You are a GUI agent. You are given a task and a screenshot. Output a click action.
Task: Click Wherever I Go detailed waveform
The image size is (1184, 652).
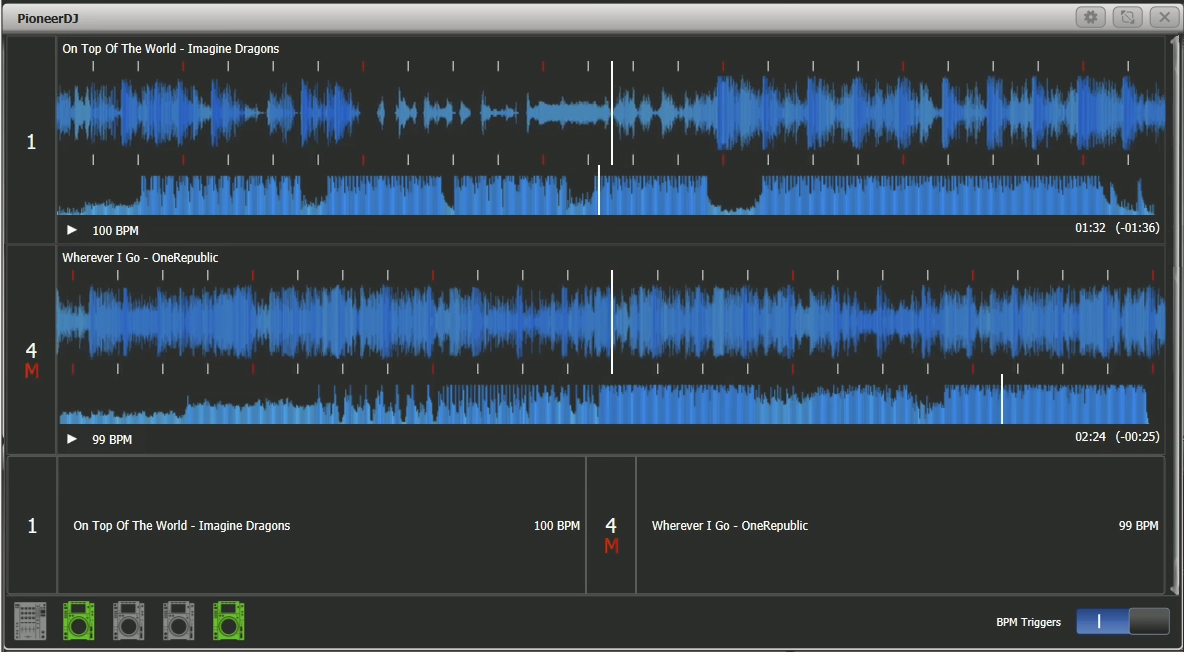(x=400, y=320)
